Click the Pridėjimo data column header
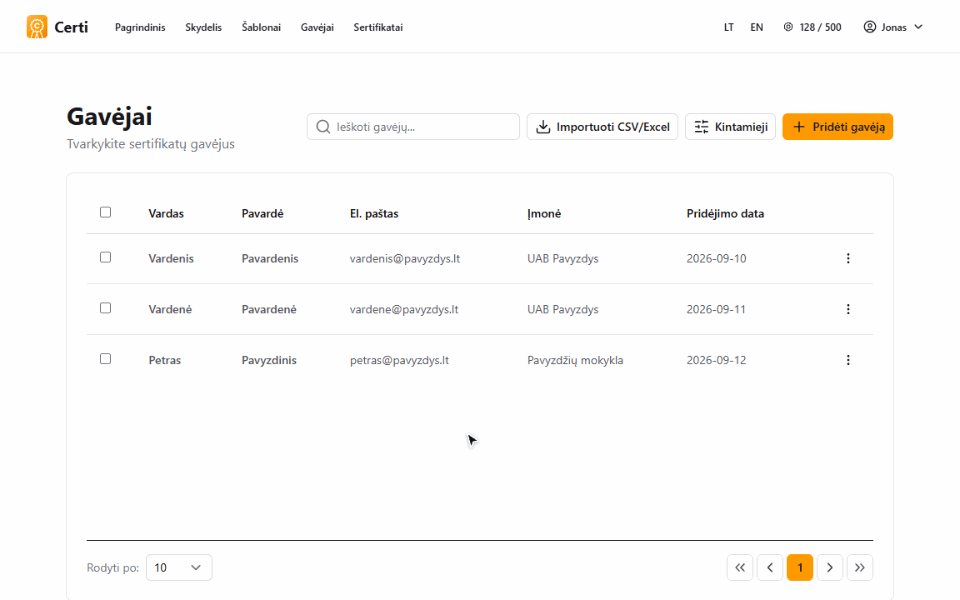960x600 pixels. tap(725, 214)
